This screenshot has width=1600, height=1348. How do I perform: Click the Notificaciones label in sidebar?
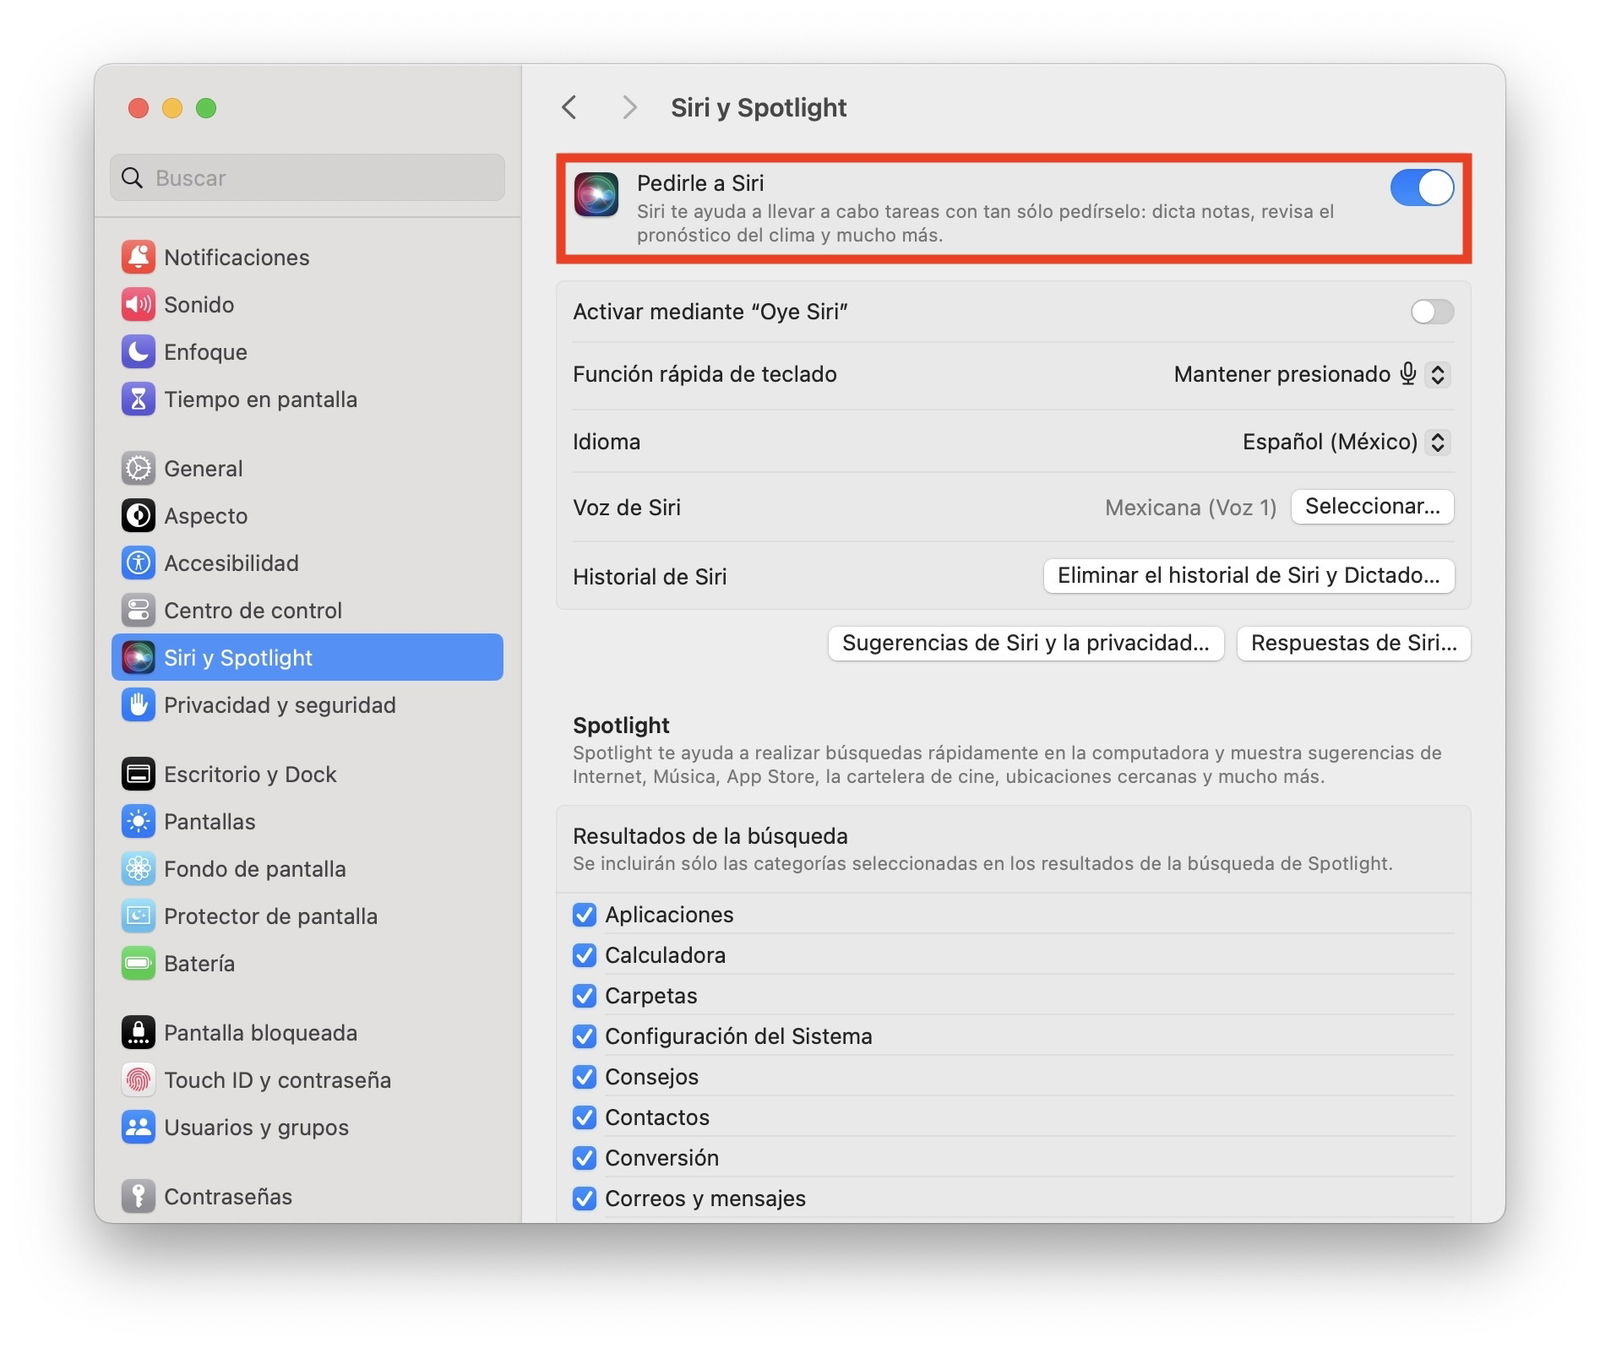pos(237,257)
